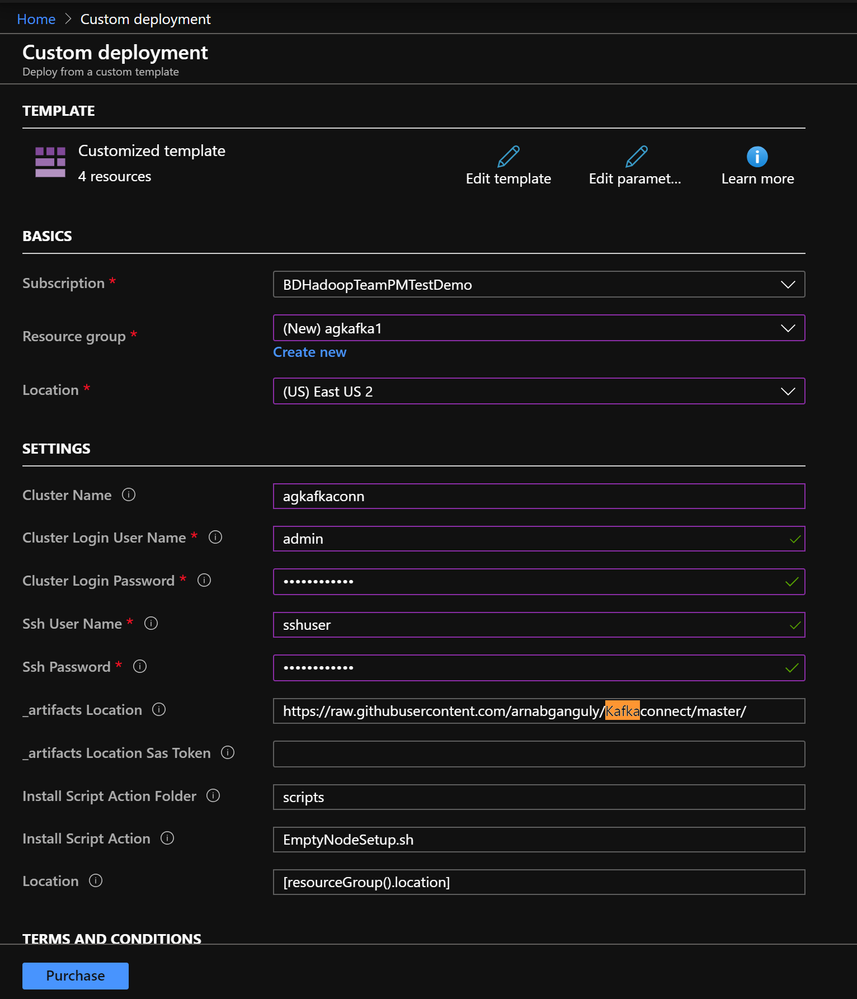Click the [resourceGroup().location] field
857x999 pixels.
tap(539, 882)
